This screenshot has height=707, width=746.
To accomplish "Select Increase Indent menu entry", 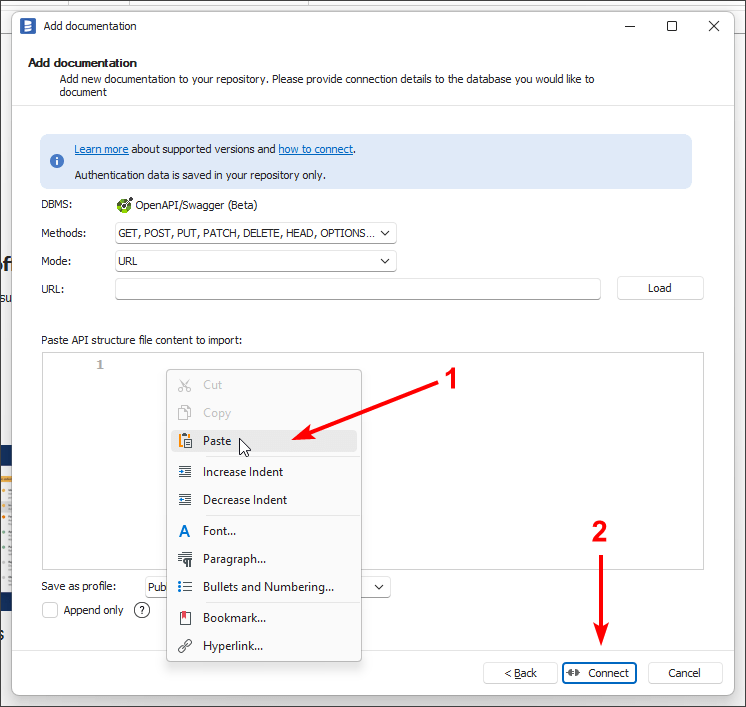I will [x=264, y=471].
